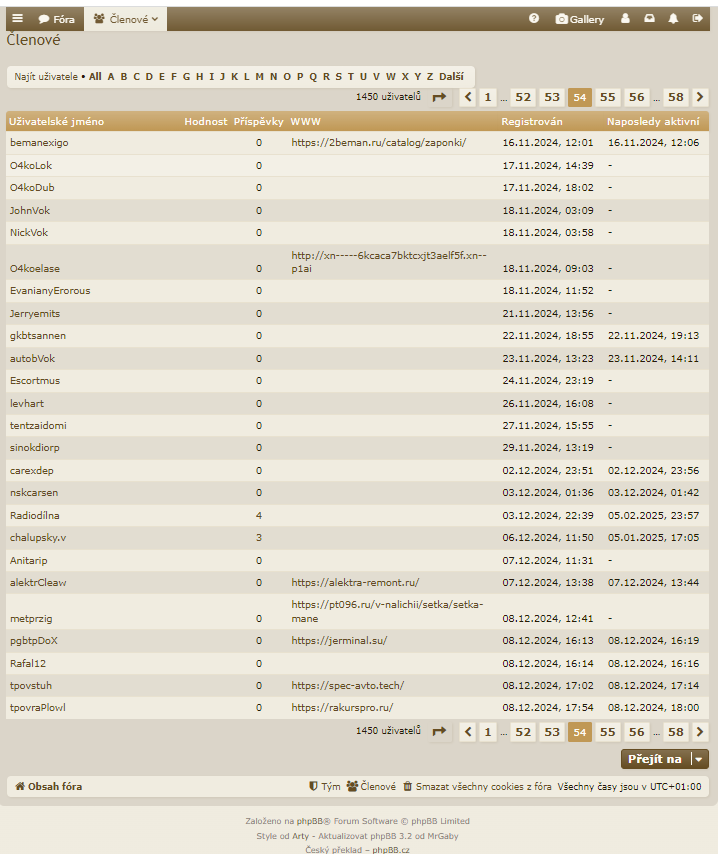Click the logout arrow icon in navbar

pyautogui.click(x=697, y=19)
